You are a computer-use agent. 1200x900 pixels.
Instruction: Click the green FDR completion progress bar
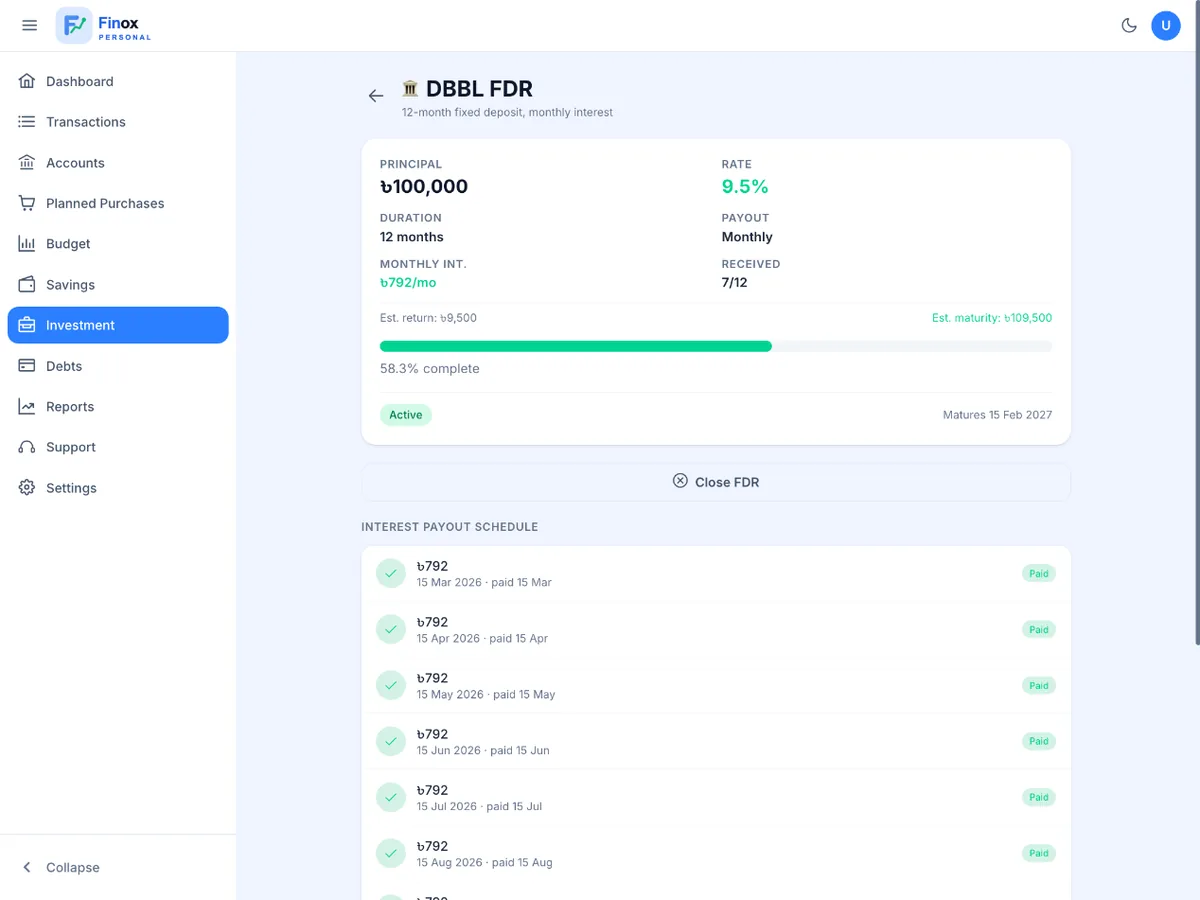tap(576, 346)
